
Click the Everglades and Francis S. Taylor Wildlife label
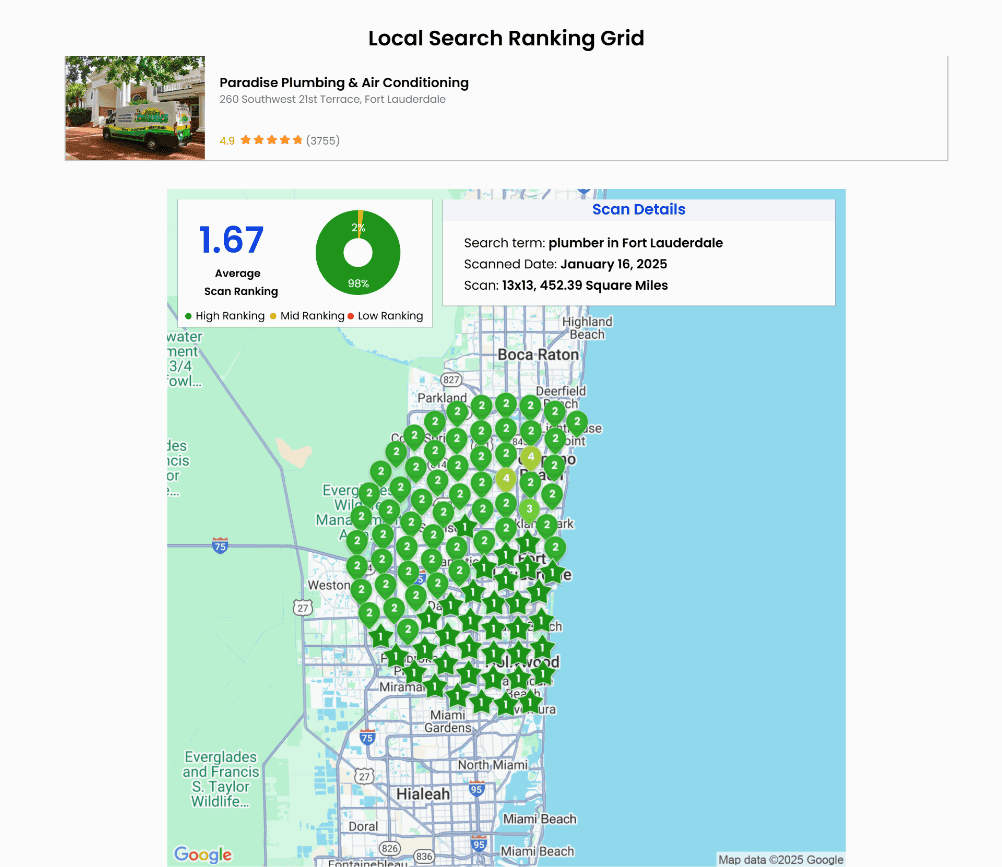[220, 779]
